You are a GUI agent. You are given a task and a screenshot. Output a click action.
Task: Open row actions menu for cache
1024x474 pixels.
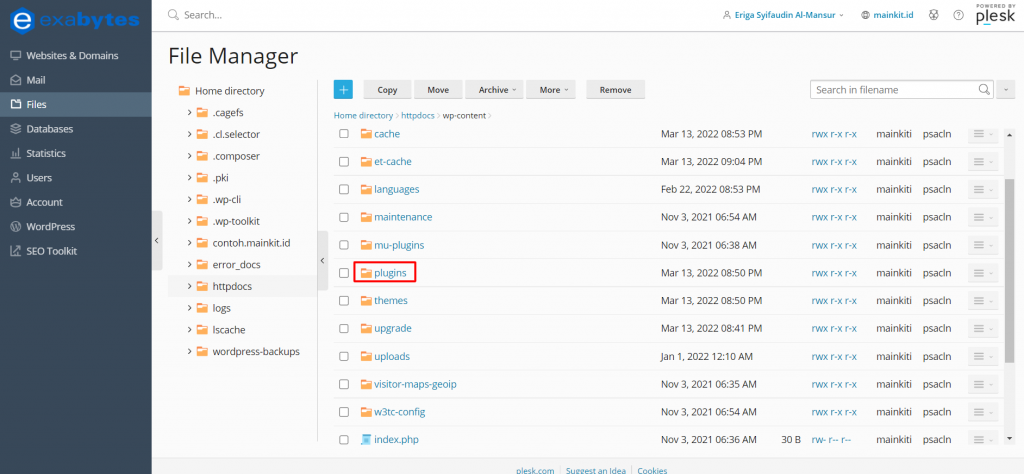click(983, 134)
